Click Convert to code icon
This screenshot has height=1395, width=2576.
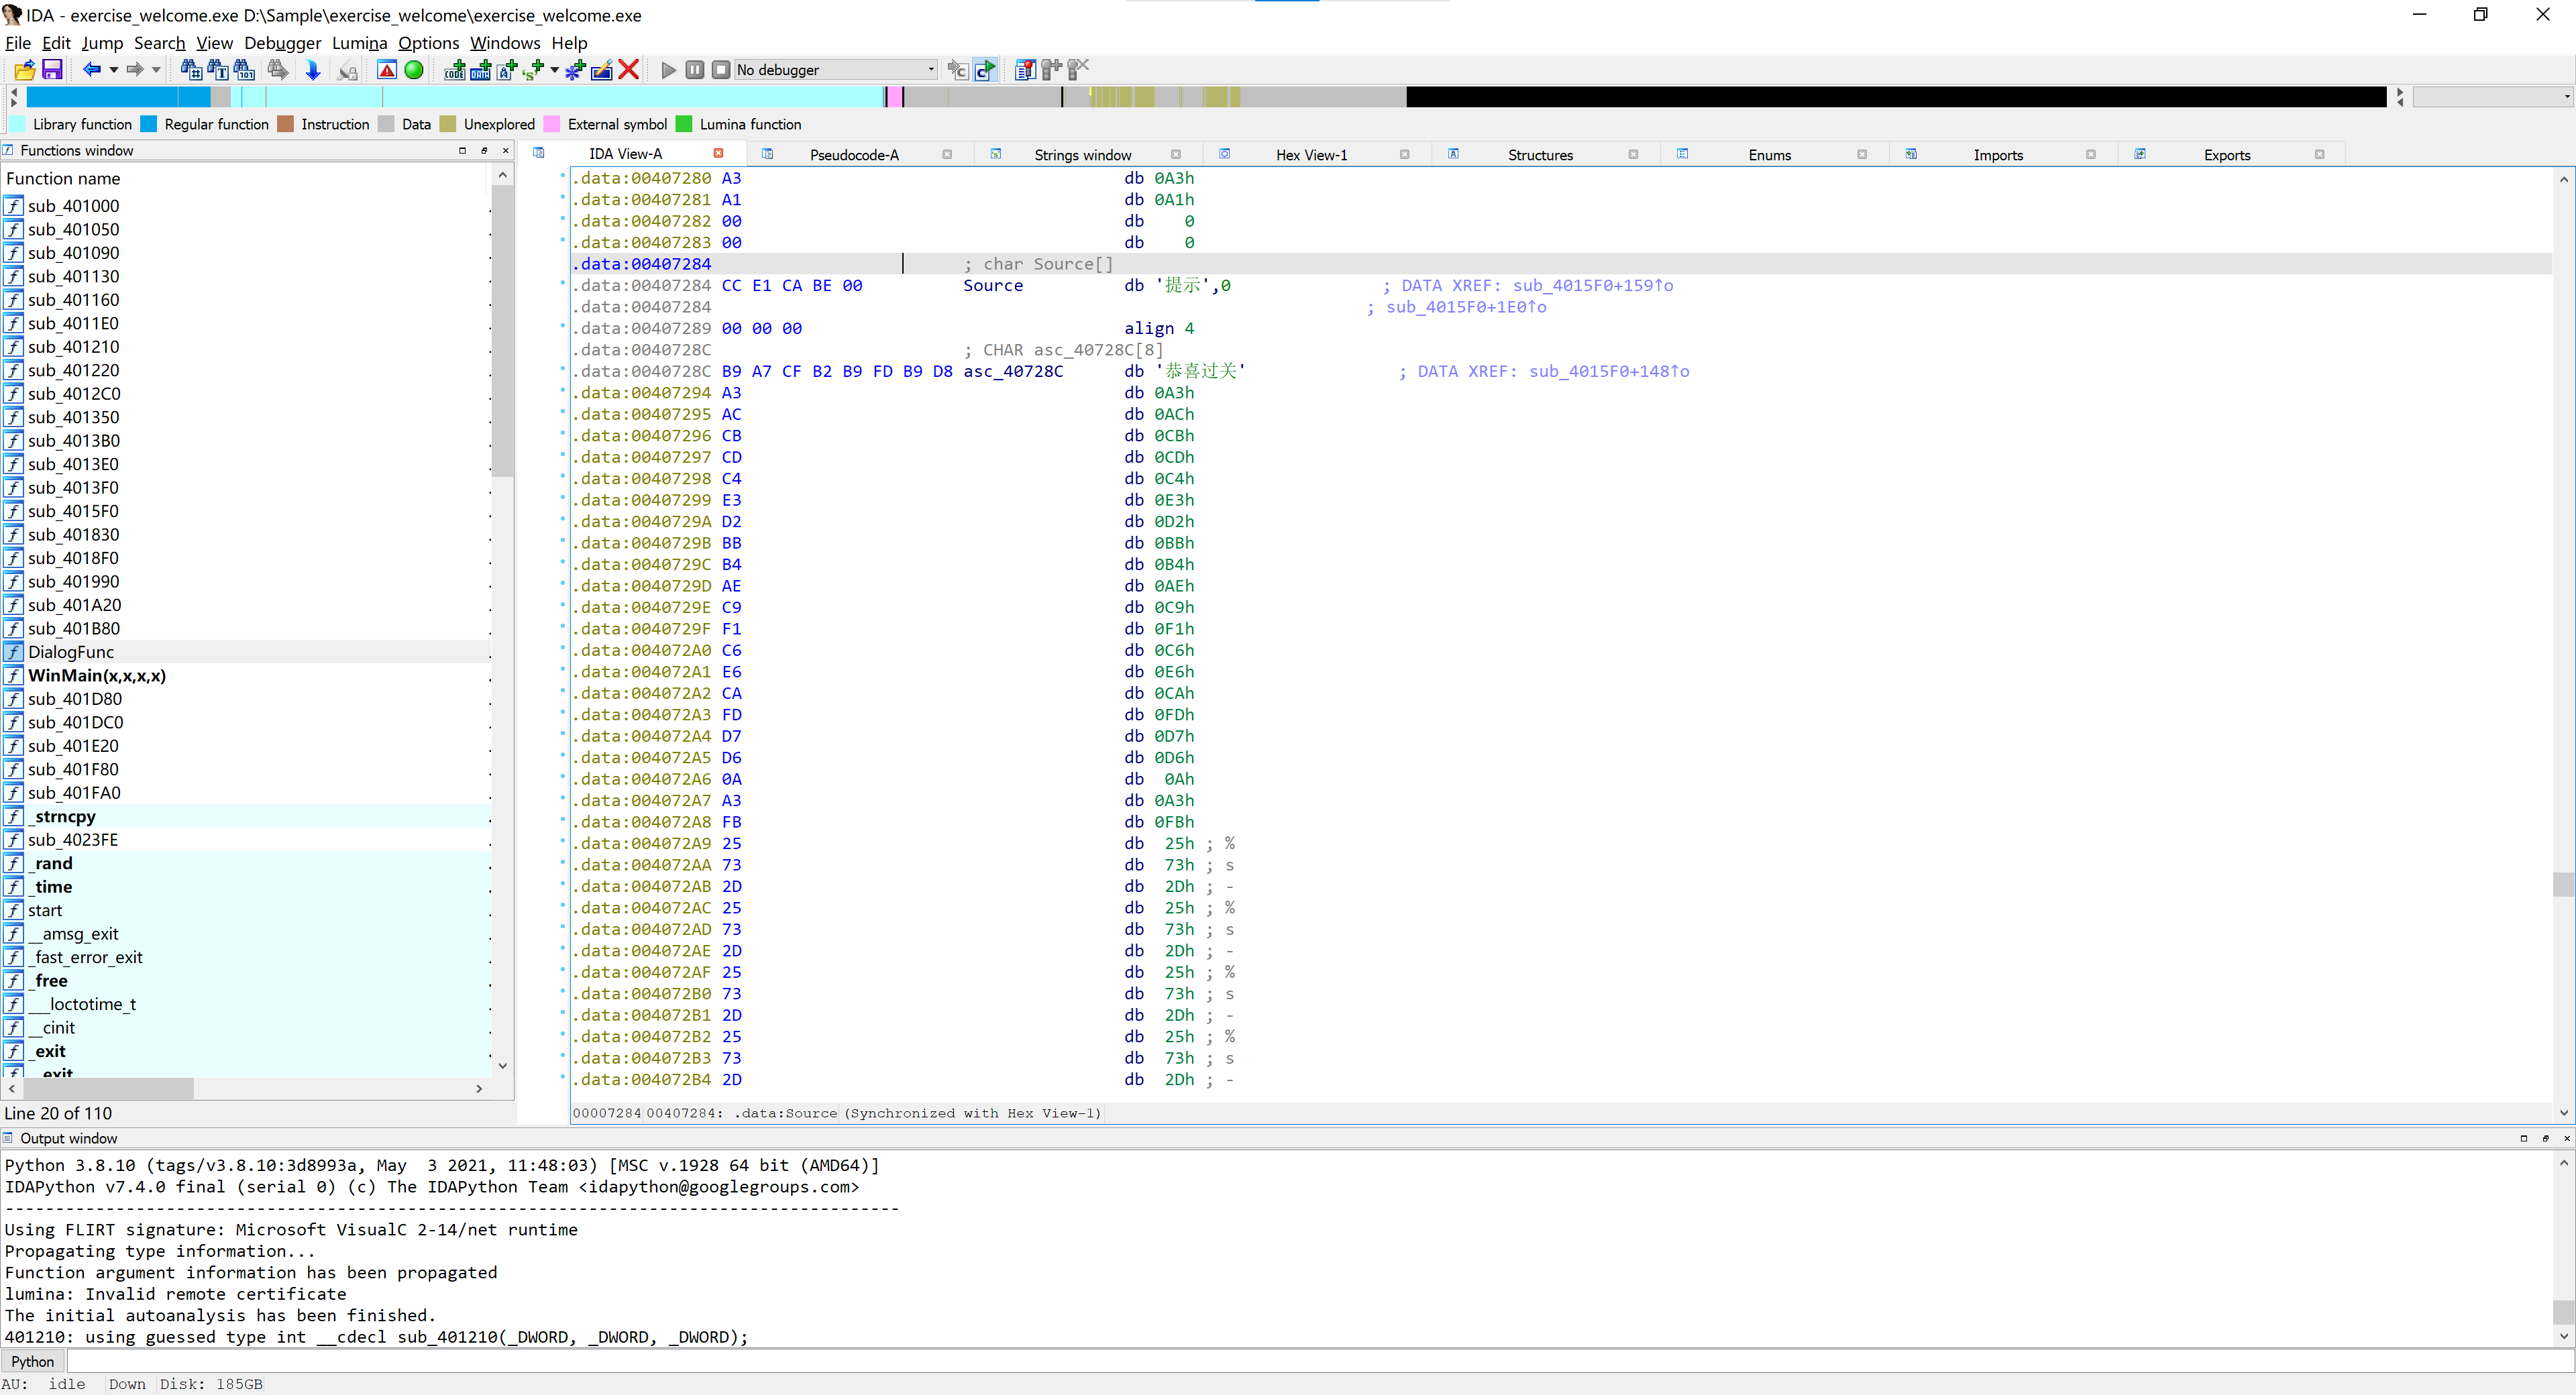click(x=455, y=70)
